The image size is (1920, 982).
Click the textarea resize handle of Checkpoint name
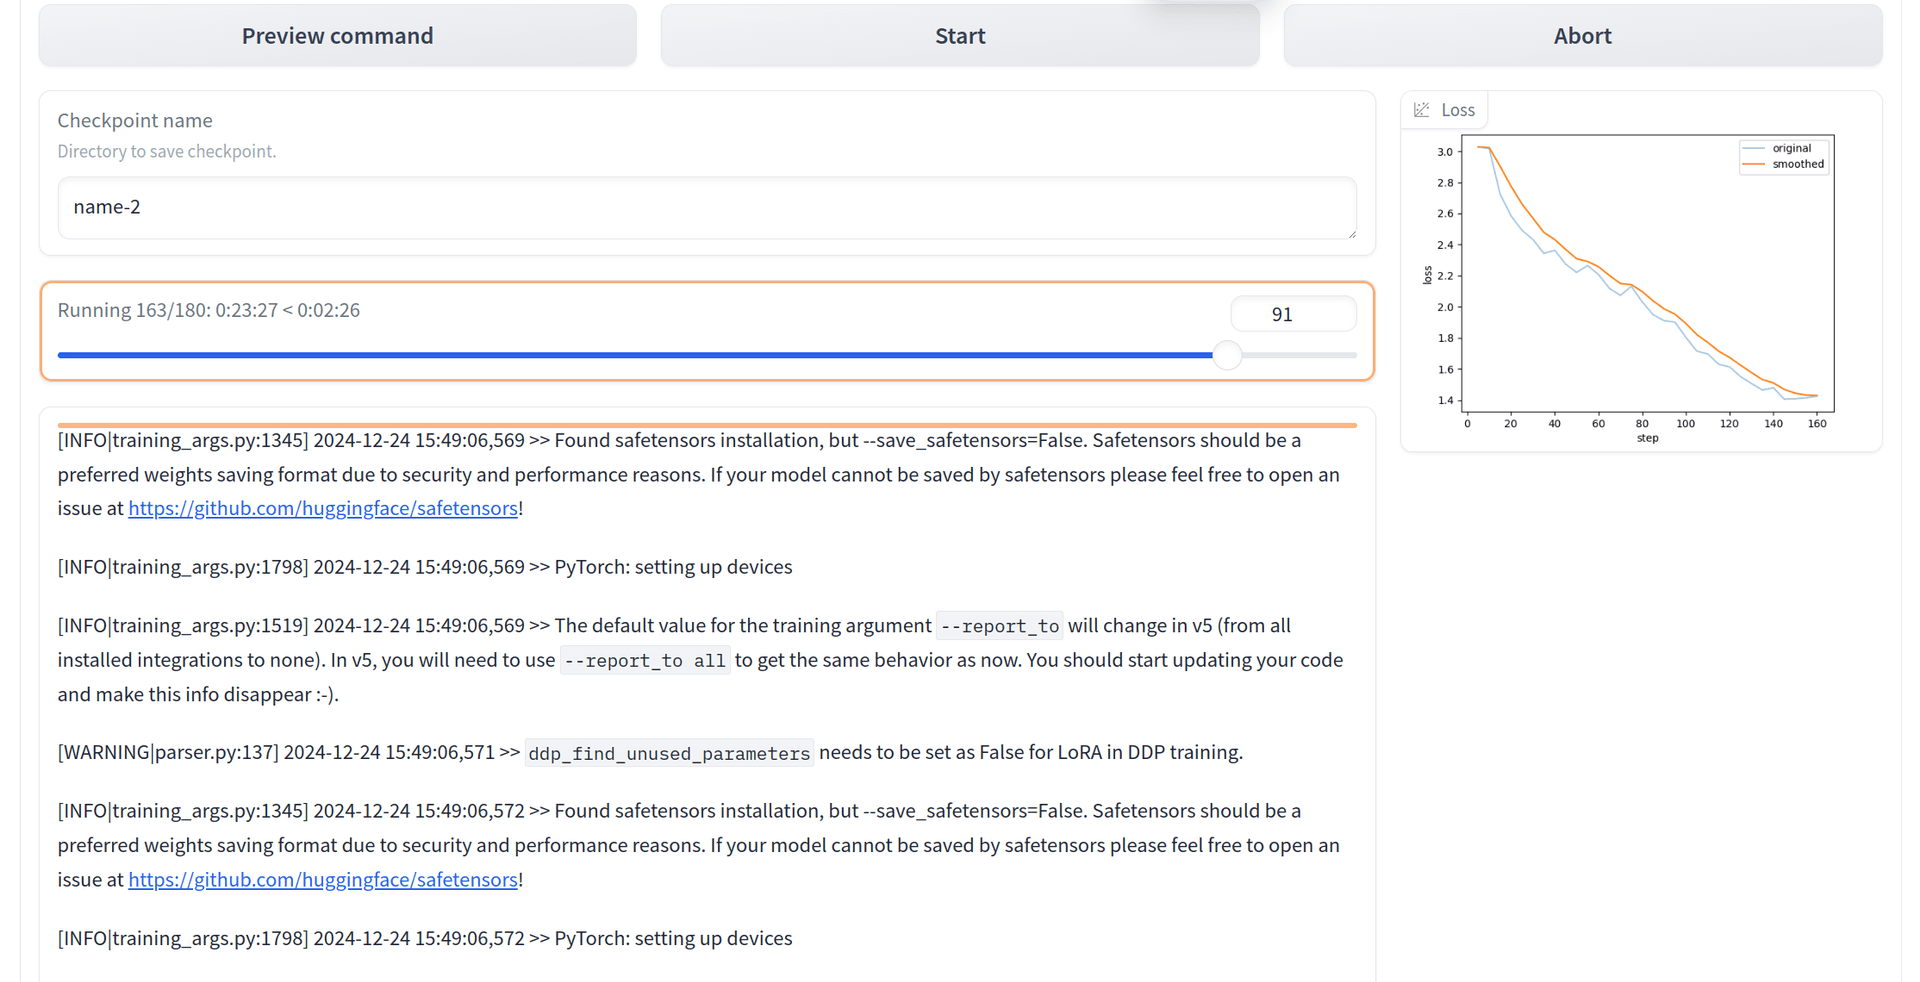[1352, 234]
